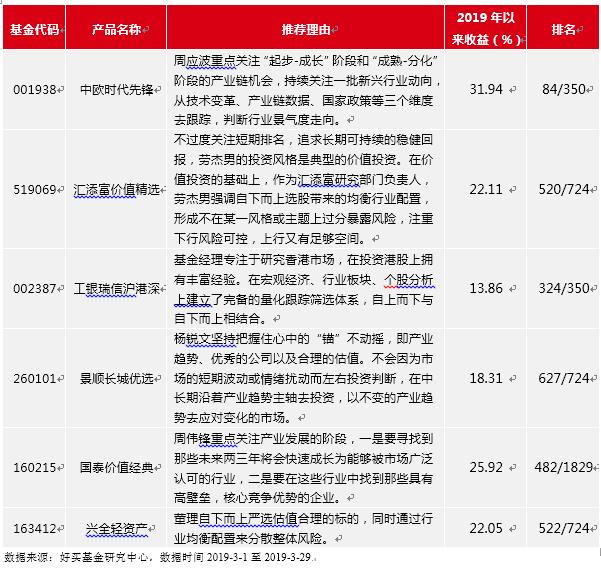Click product name 景顺长城优选
This screenshot has width=601, height=571.
point(117,379)
